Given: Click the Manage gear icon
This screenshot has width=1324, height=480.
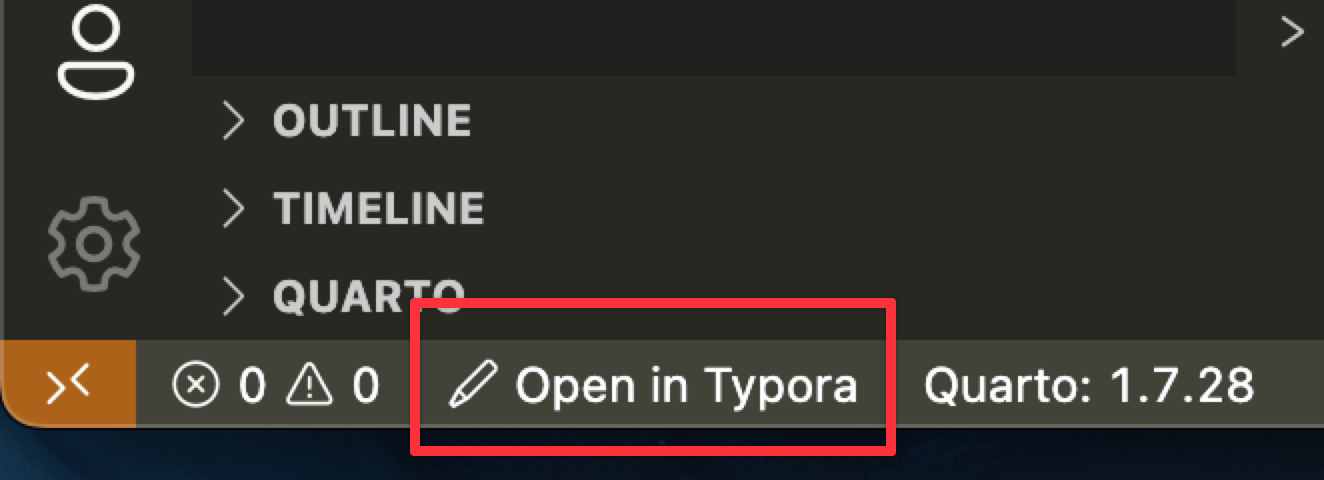Looking at the screenshot, I should (x=94, y=241).
